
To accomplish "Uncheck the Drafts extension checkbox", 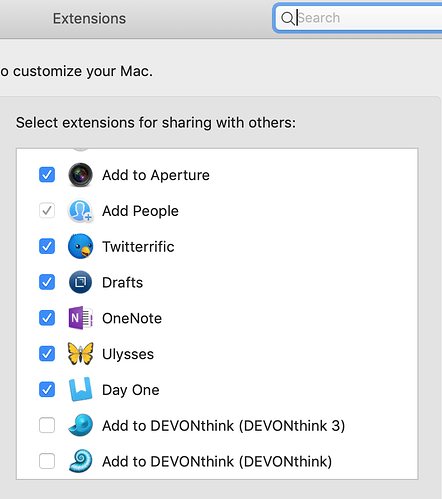I will click(47, 282).
